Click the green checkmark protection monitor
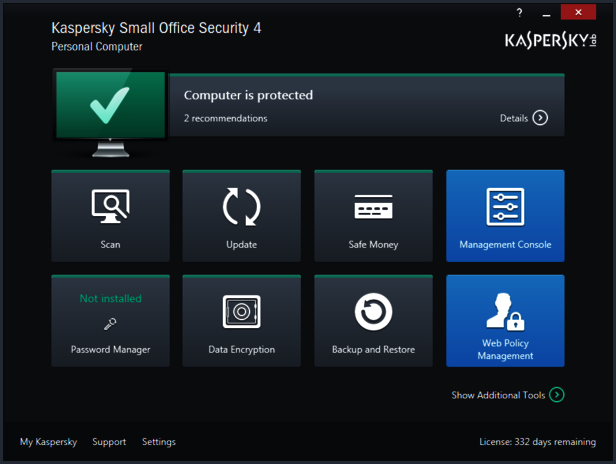 point(110,108)
